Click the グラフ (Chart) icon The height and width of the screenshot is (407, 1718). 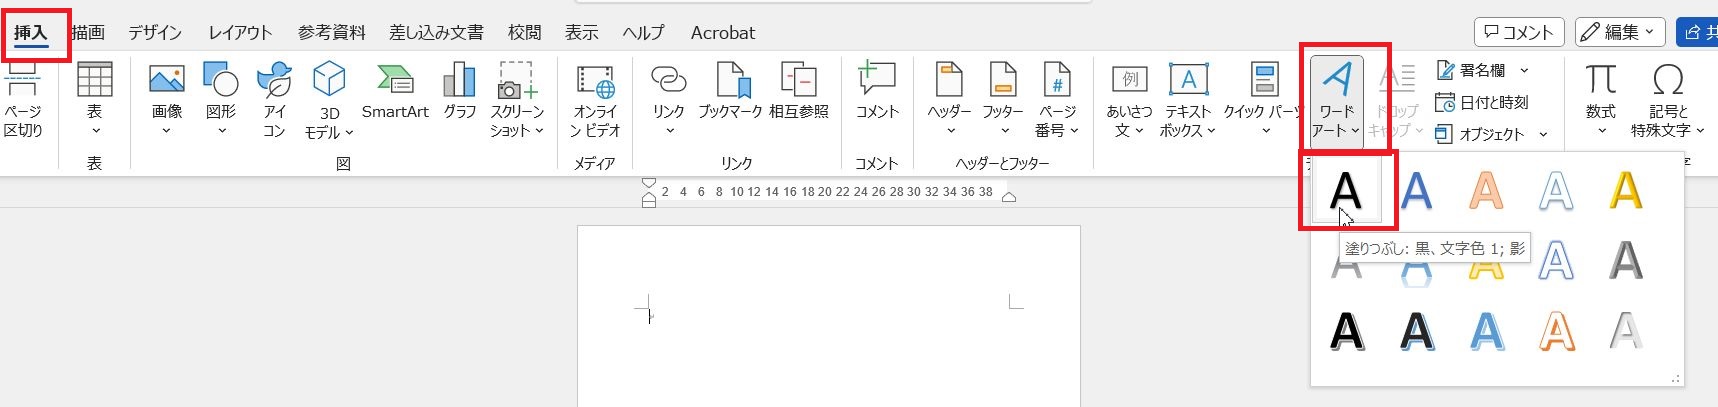(x=459, y=79)
